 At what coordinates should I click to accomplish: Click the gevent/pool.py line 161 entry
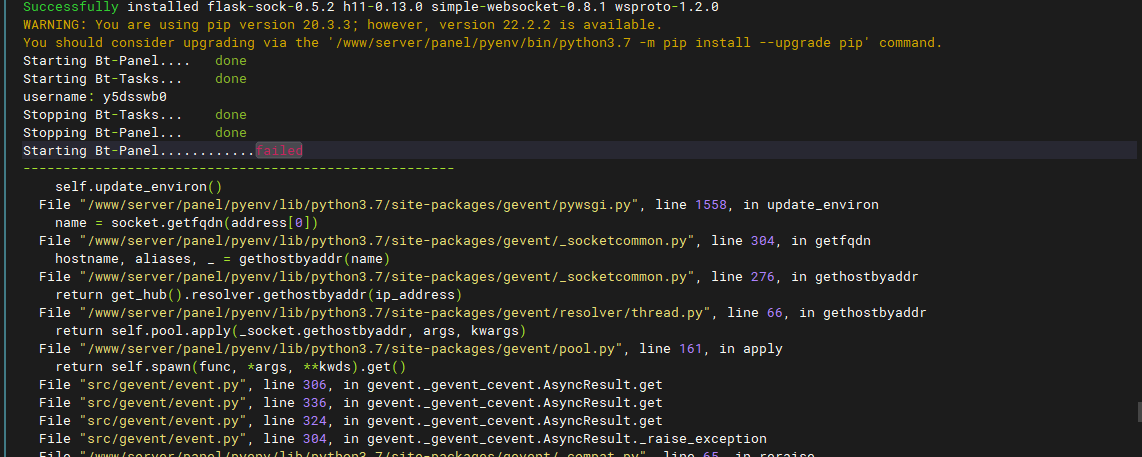coord(411,349)
